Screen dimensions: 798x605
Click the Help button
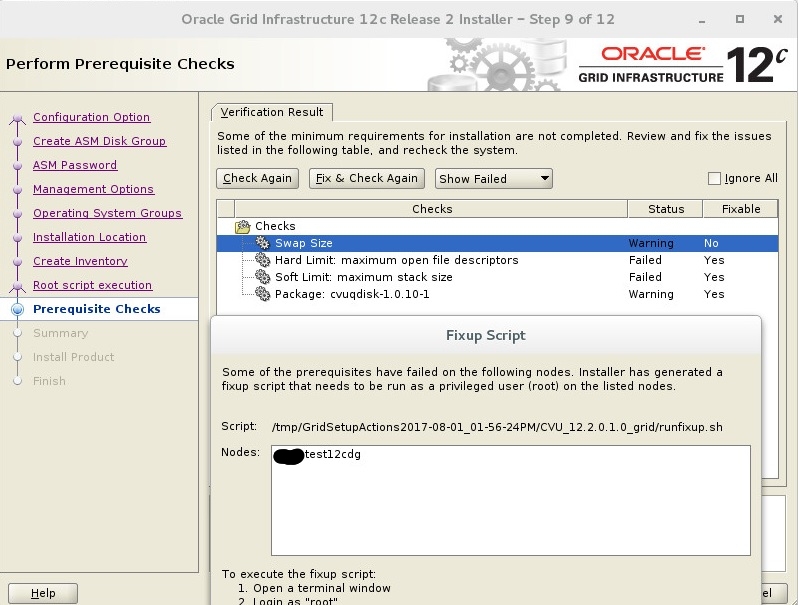pos(43,593)
